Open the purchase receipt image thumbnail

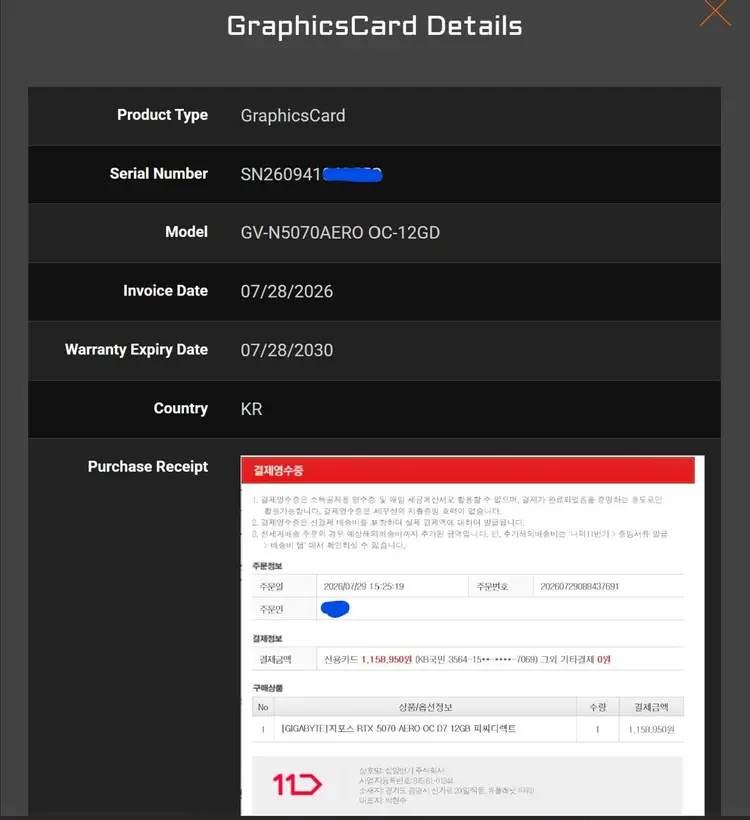(x=472, y=635)
